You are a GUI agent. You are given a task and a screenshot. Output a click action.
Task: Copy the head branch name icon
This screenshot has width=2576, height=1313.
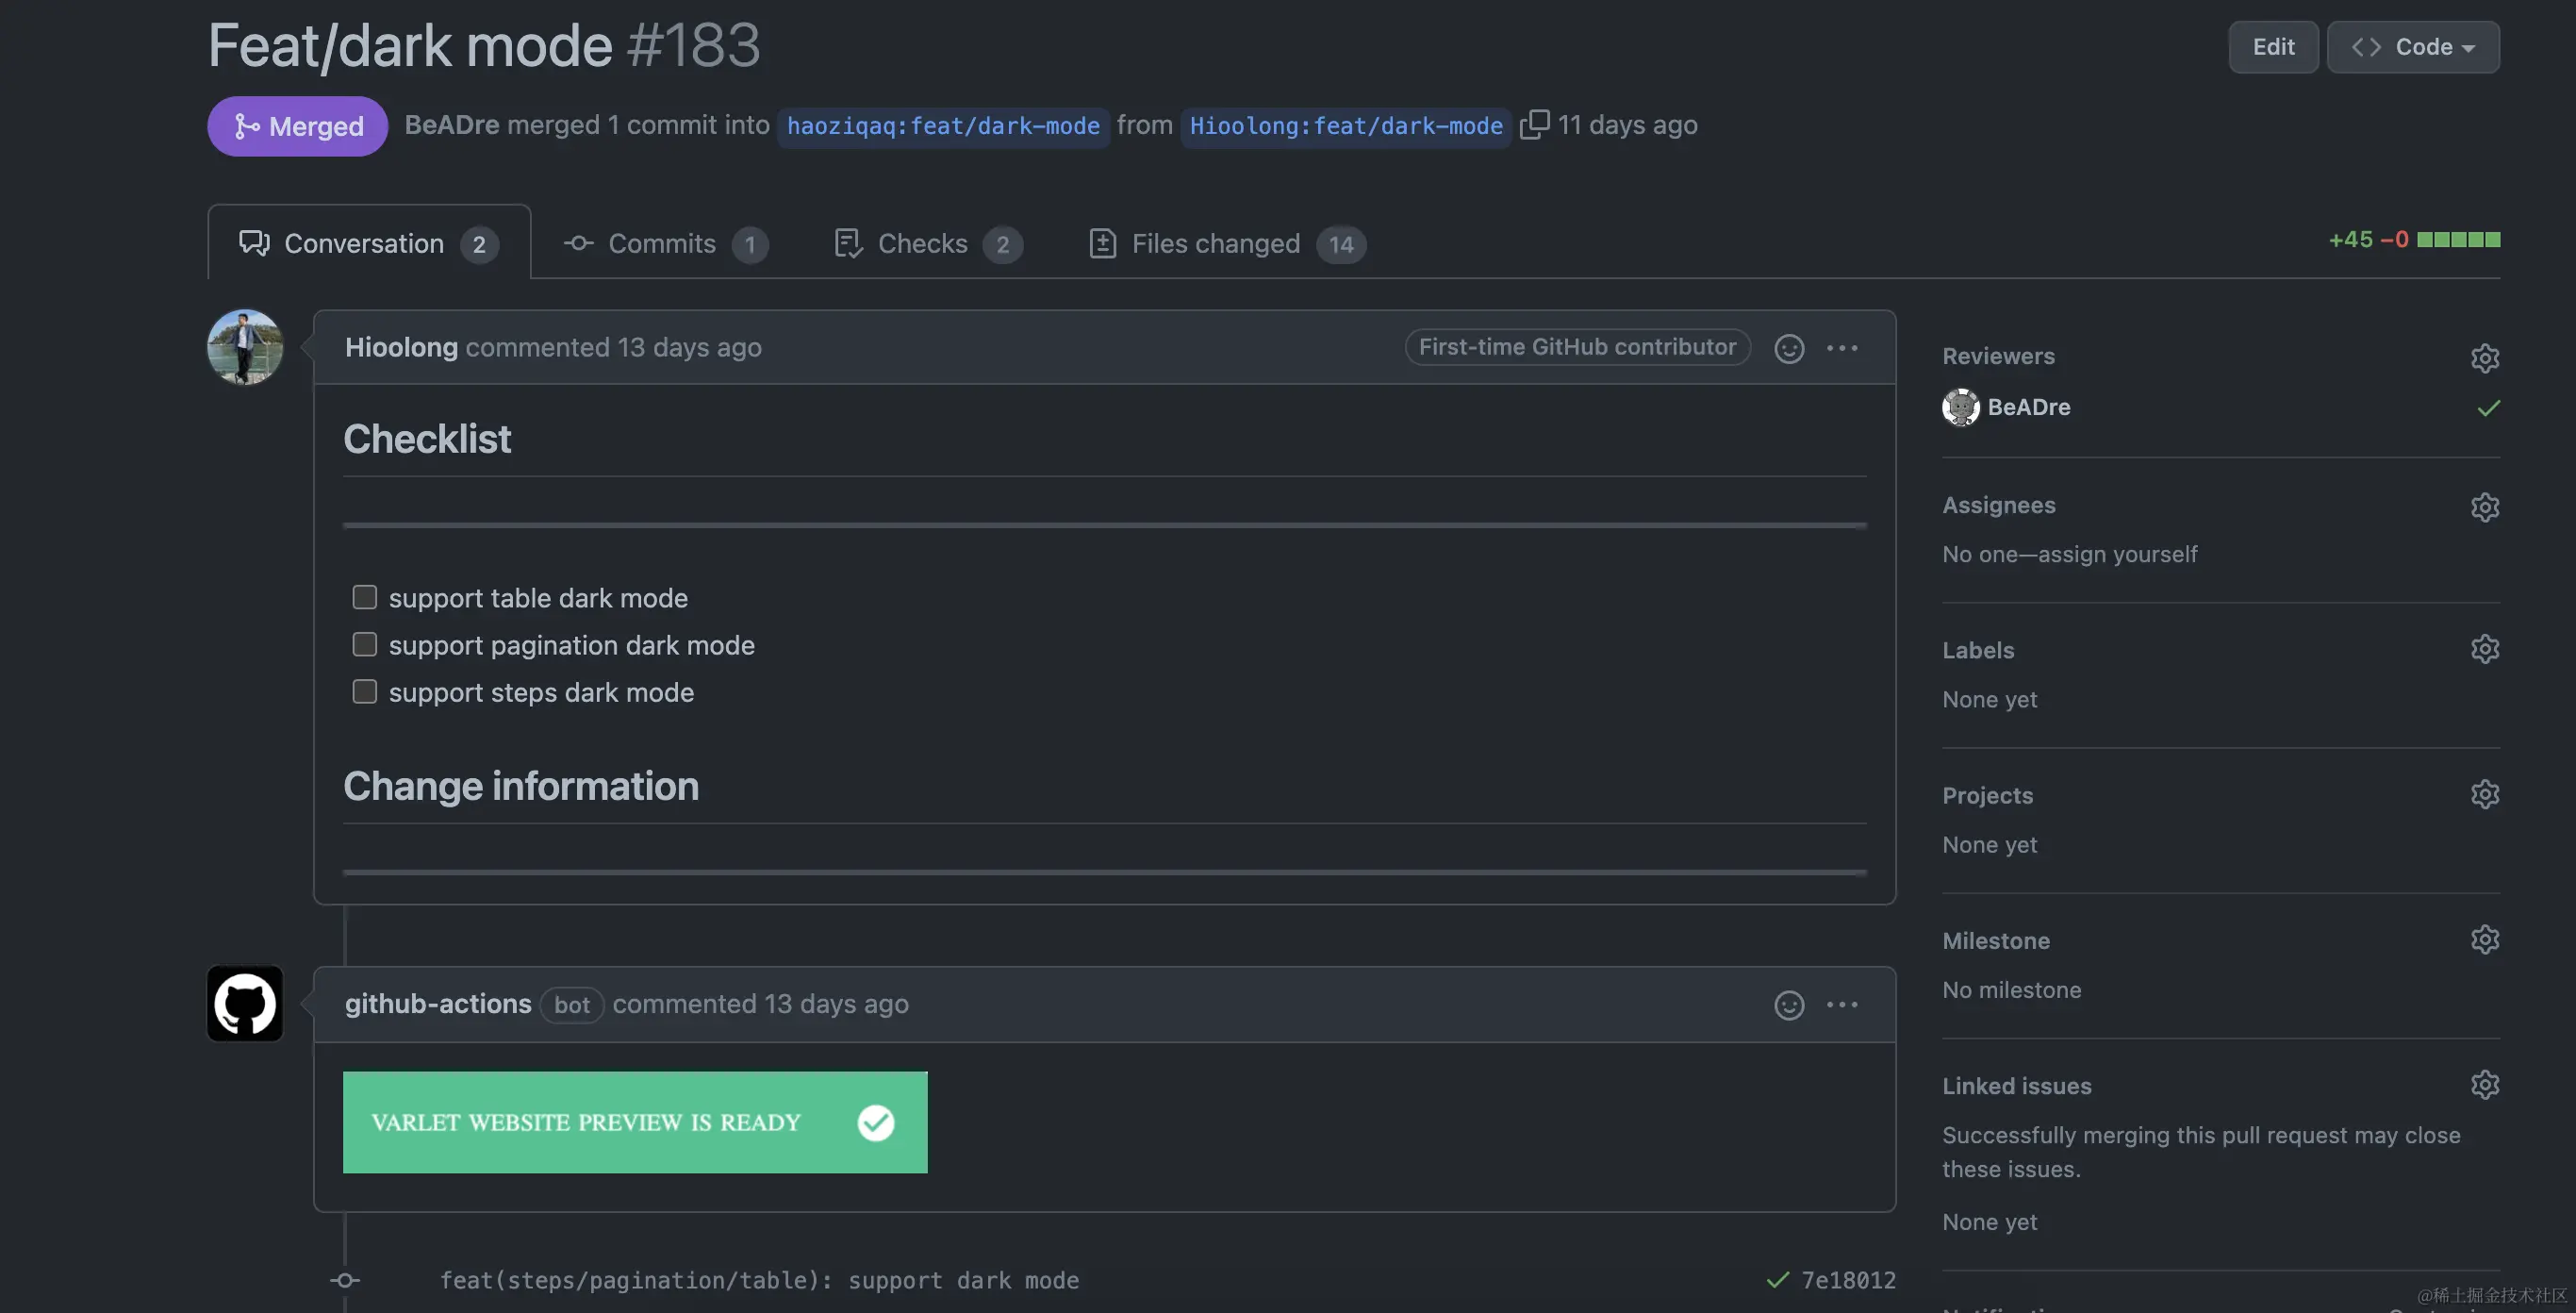[1534, 125]
